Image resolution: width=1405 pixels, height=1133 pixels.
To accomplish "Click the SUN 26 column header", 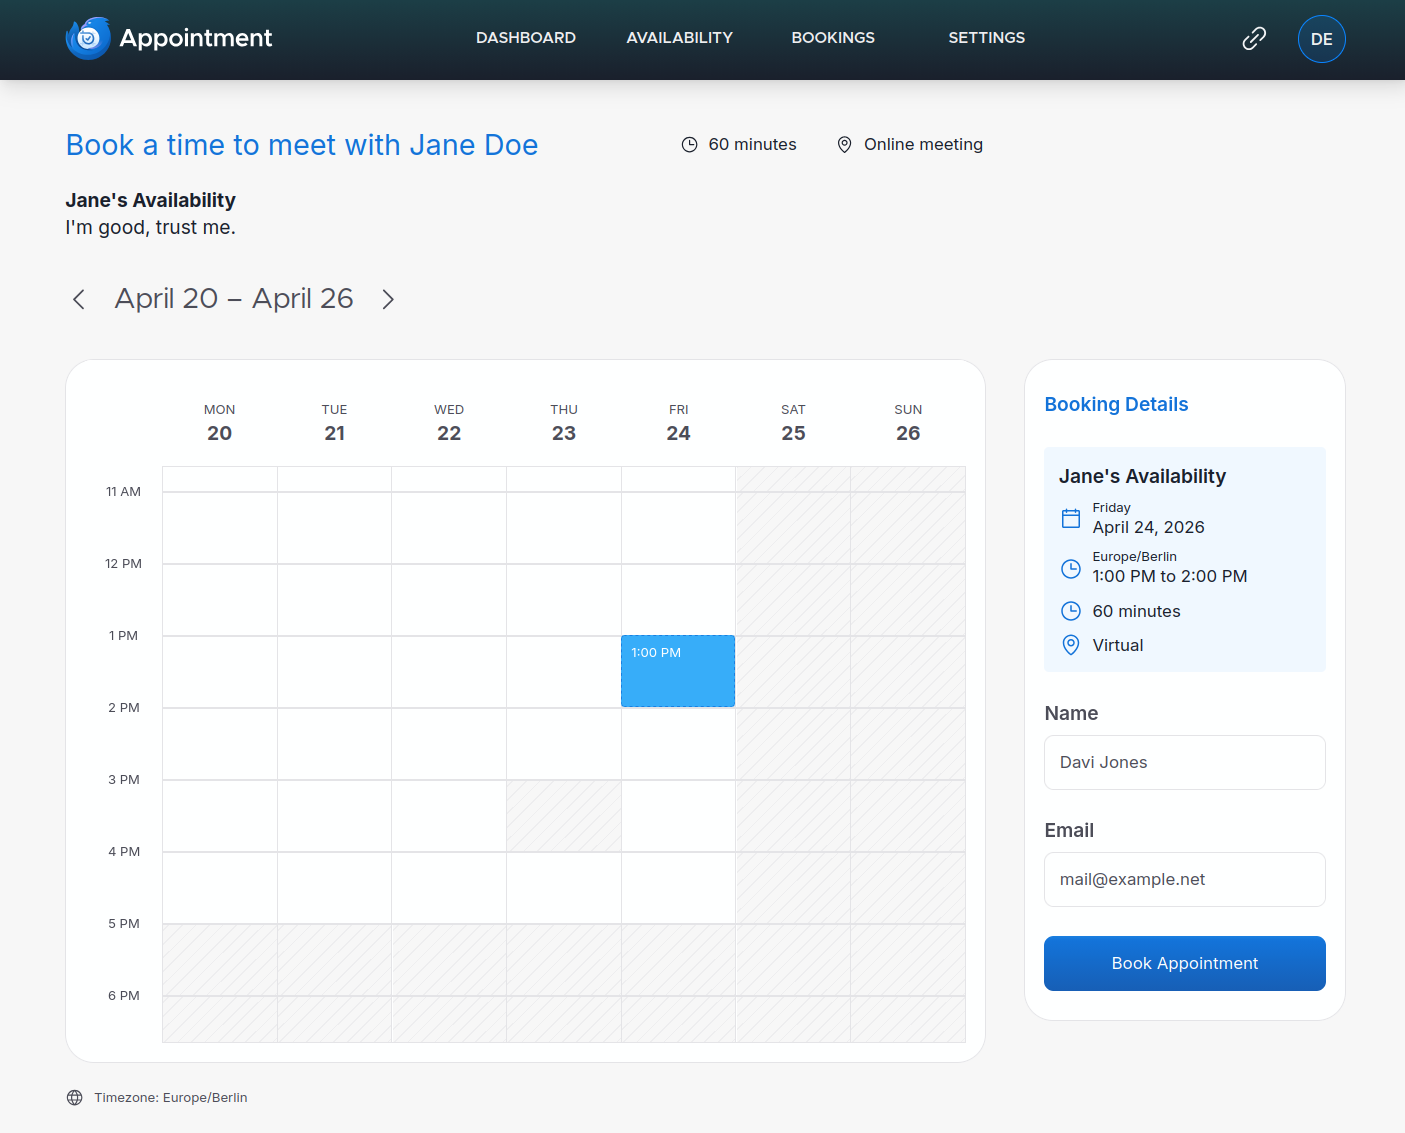I will (x=908, y=422).
